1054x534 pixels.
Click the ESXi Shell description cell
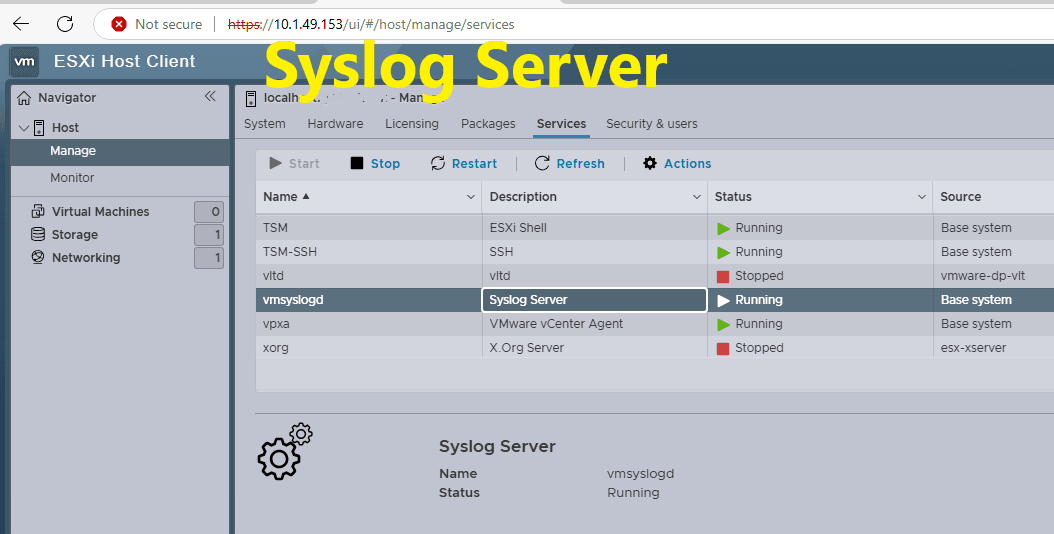pos(594,228)
